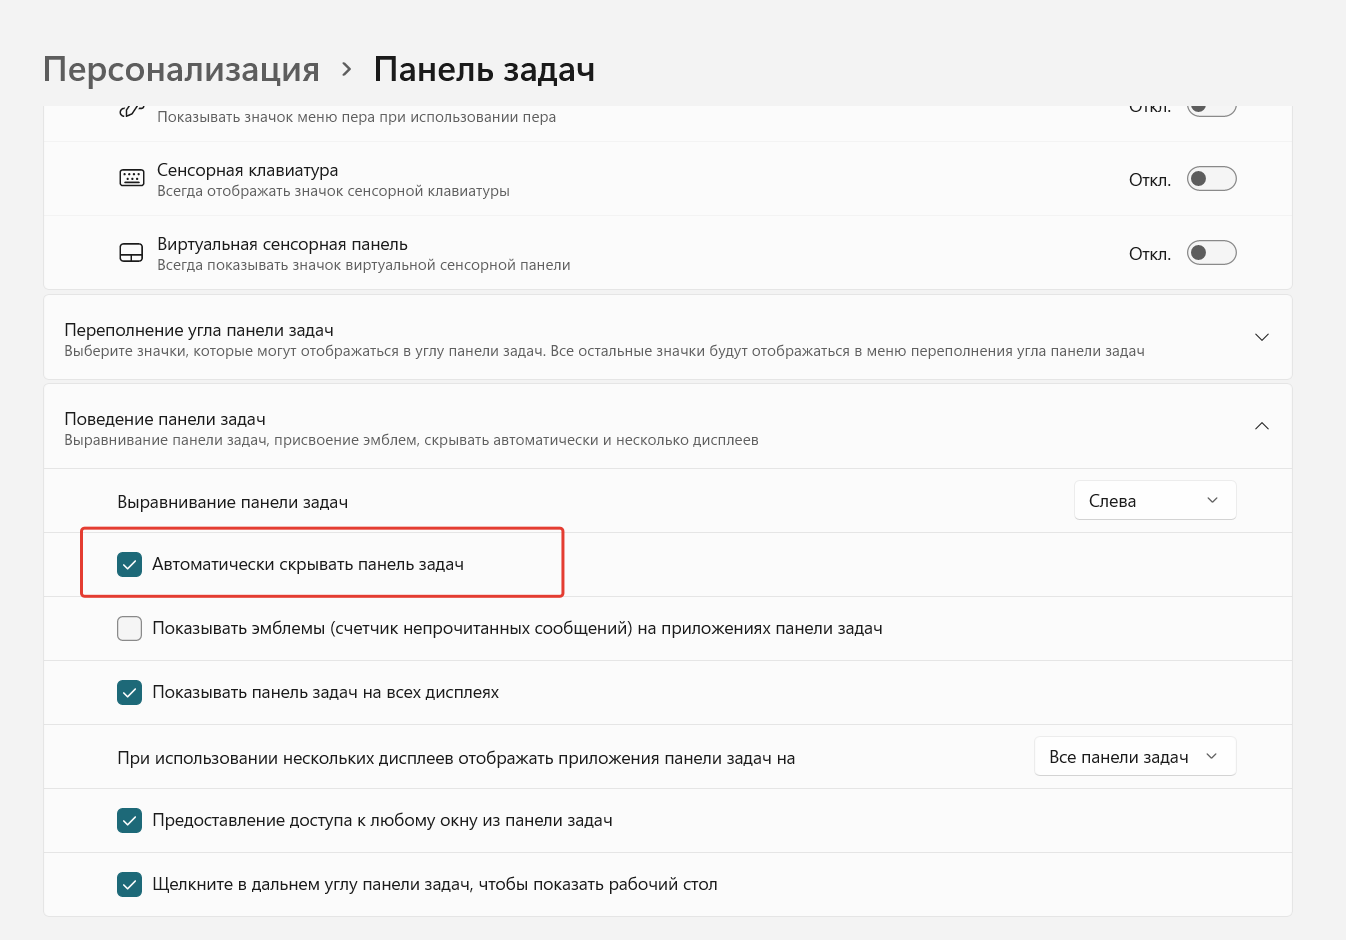Uncheck Показывать панель задач на всех дисплеях

129,692
